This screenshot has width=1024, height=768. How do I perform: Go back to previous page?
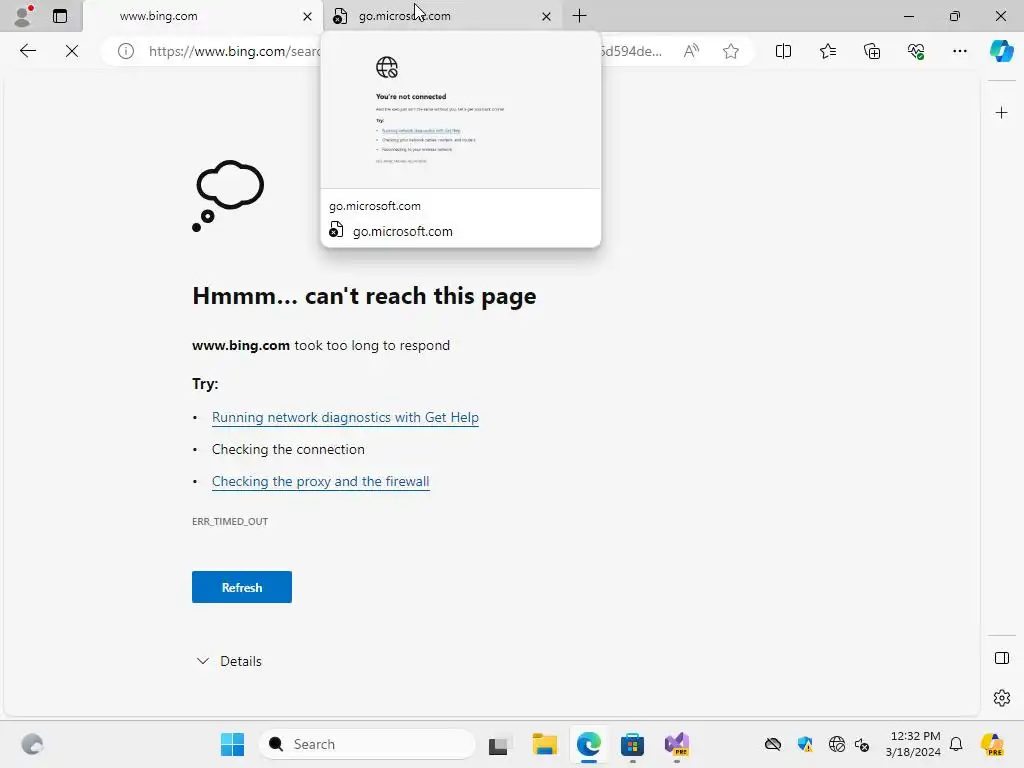point(27,51)
